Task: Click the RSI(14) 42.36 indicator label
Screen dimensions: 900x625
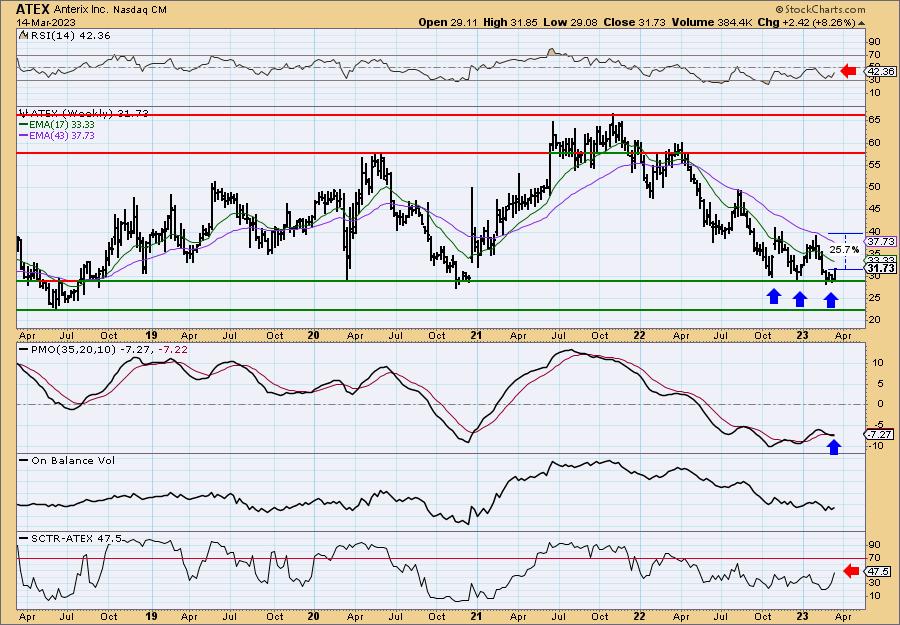Action: coord(69,35)
